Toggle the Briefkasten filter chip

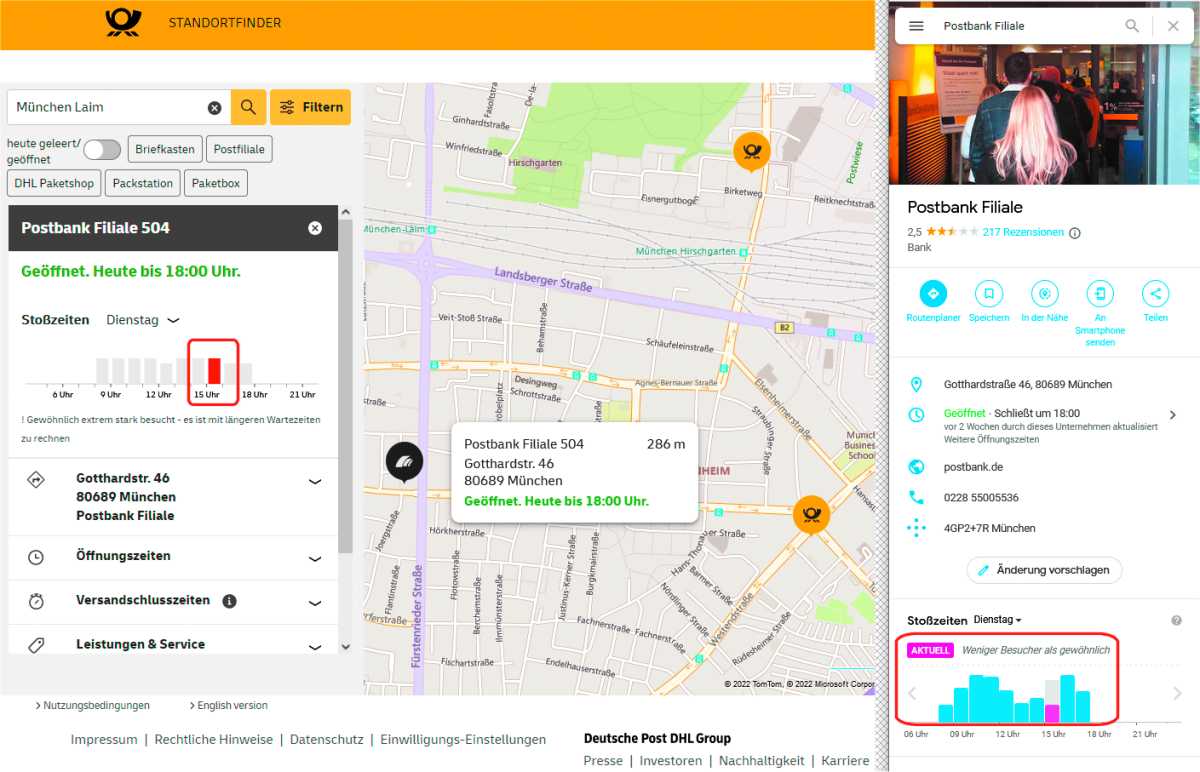coord(165,149)
